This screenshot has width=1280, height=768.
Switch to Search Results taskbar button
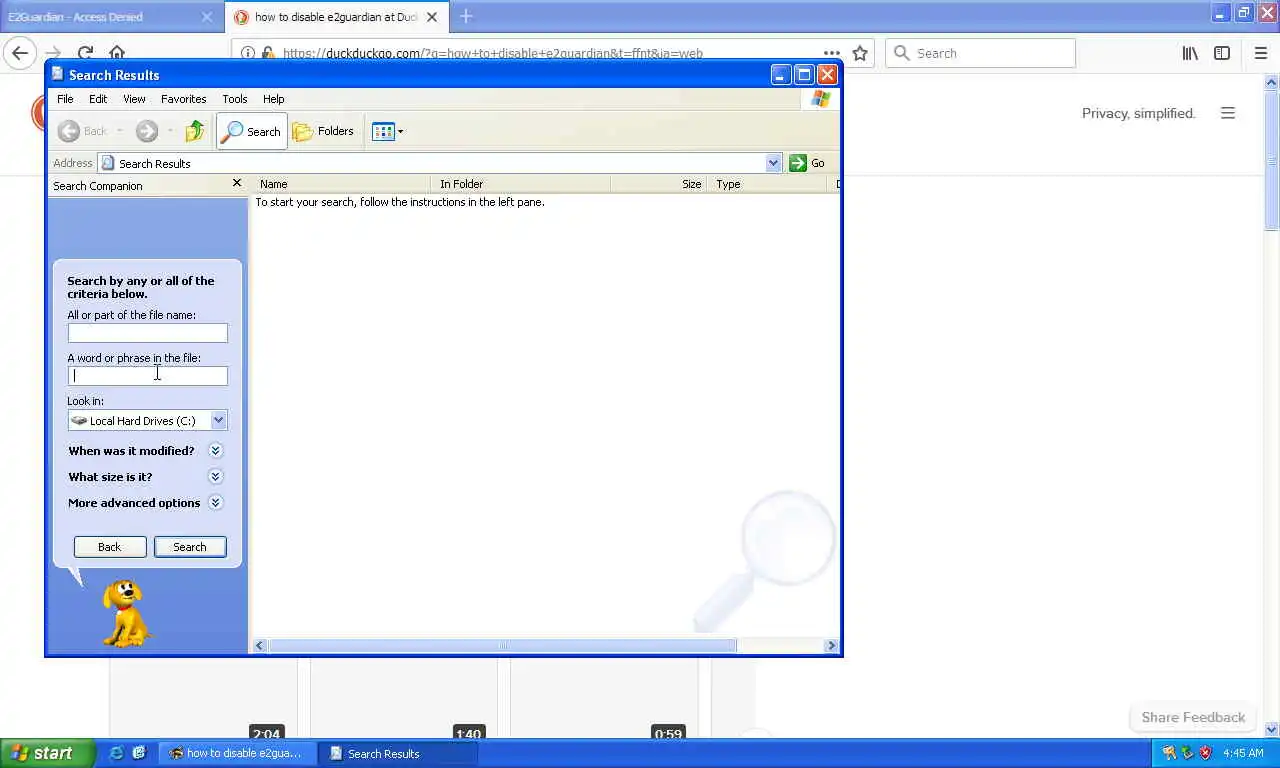point(398,753)
